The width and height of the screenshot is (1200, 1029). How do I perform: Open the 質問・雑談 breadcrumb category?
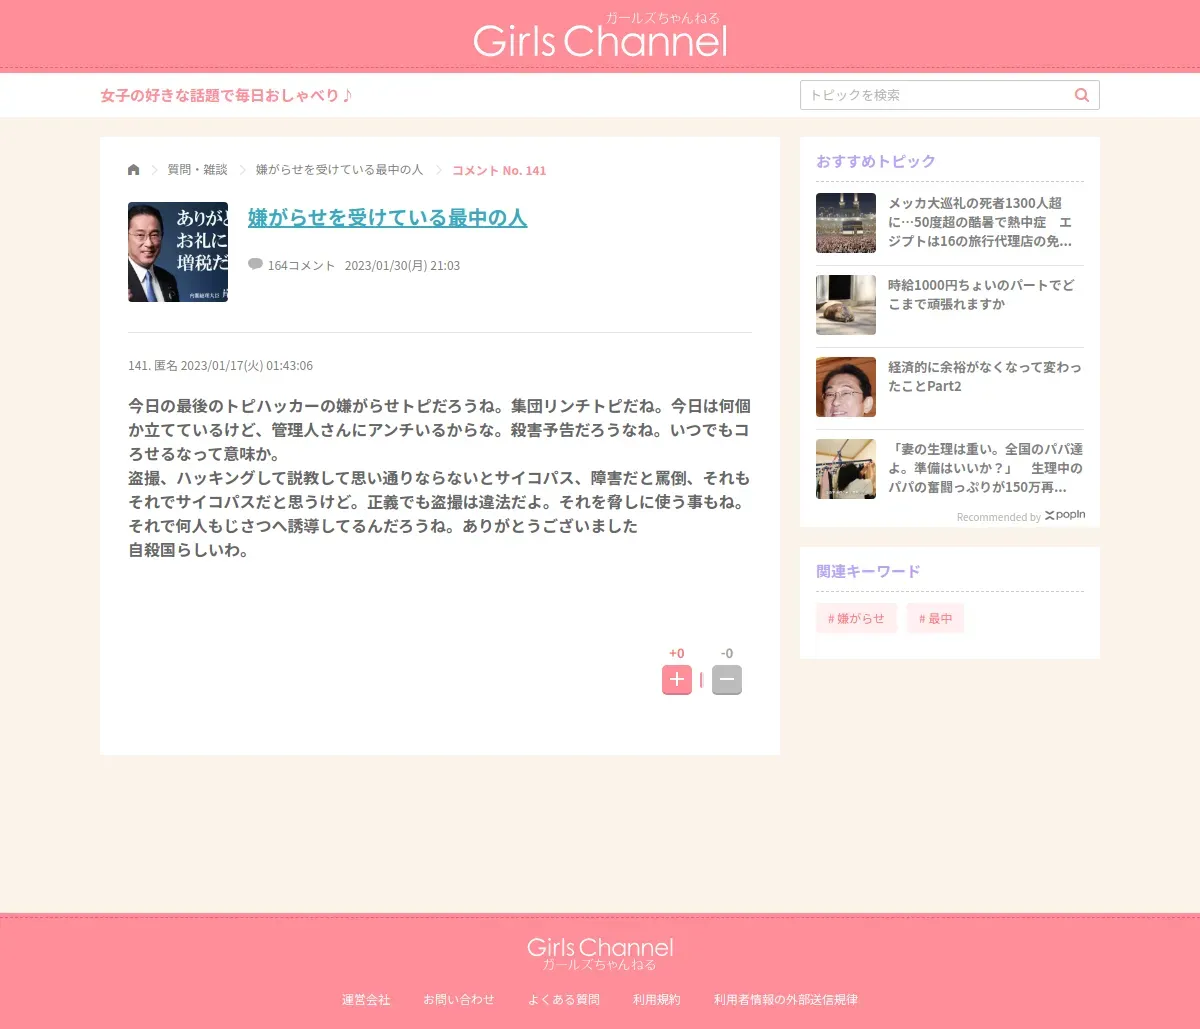197,170
